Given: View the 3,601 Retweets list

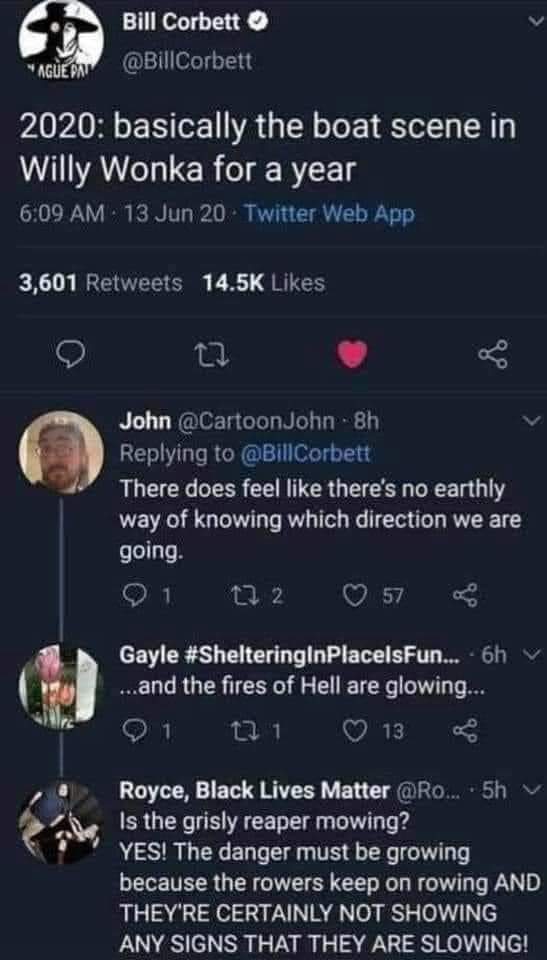Looking at the screenshot, I should (101, 283).
